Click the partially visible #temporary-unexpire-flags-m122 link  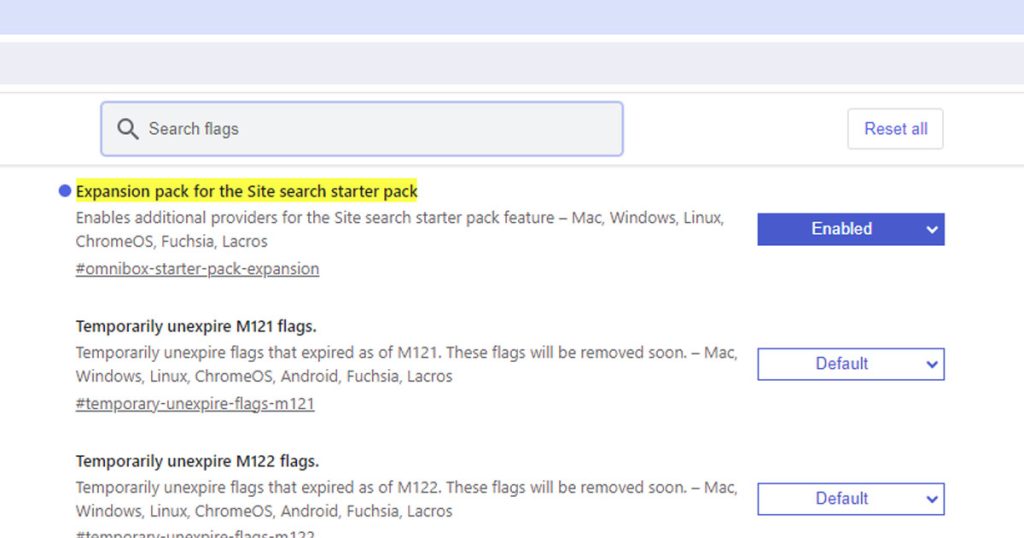pos(195,534)
